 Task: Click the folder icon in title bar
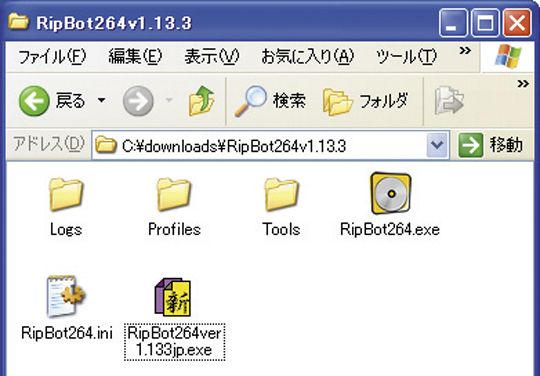(x=19, y=21)
